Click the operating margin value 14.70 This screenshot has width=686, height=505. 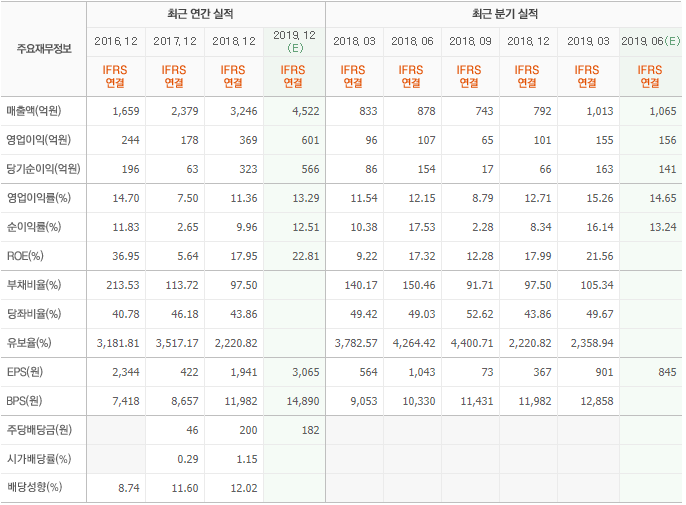click(126, 198)
